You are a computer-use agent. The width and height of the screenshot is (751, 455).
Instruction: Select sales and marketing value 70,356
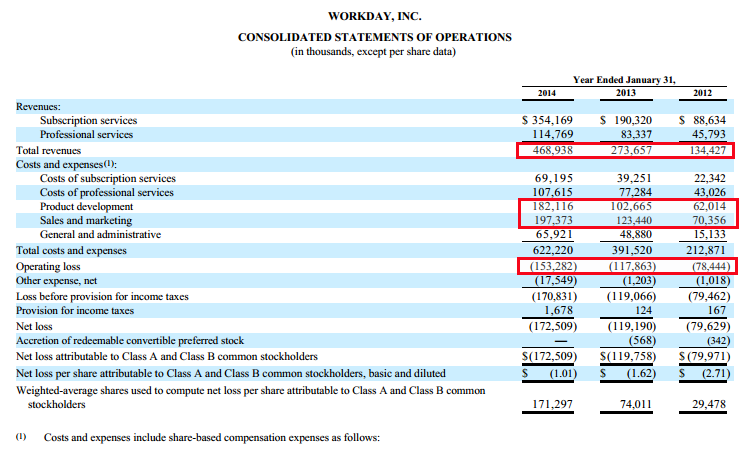(x=710, y=220)
